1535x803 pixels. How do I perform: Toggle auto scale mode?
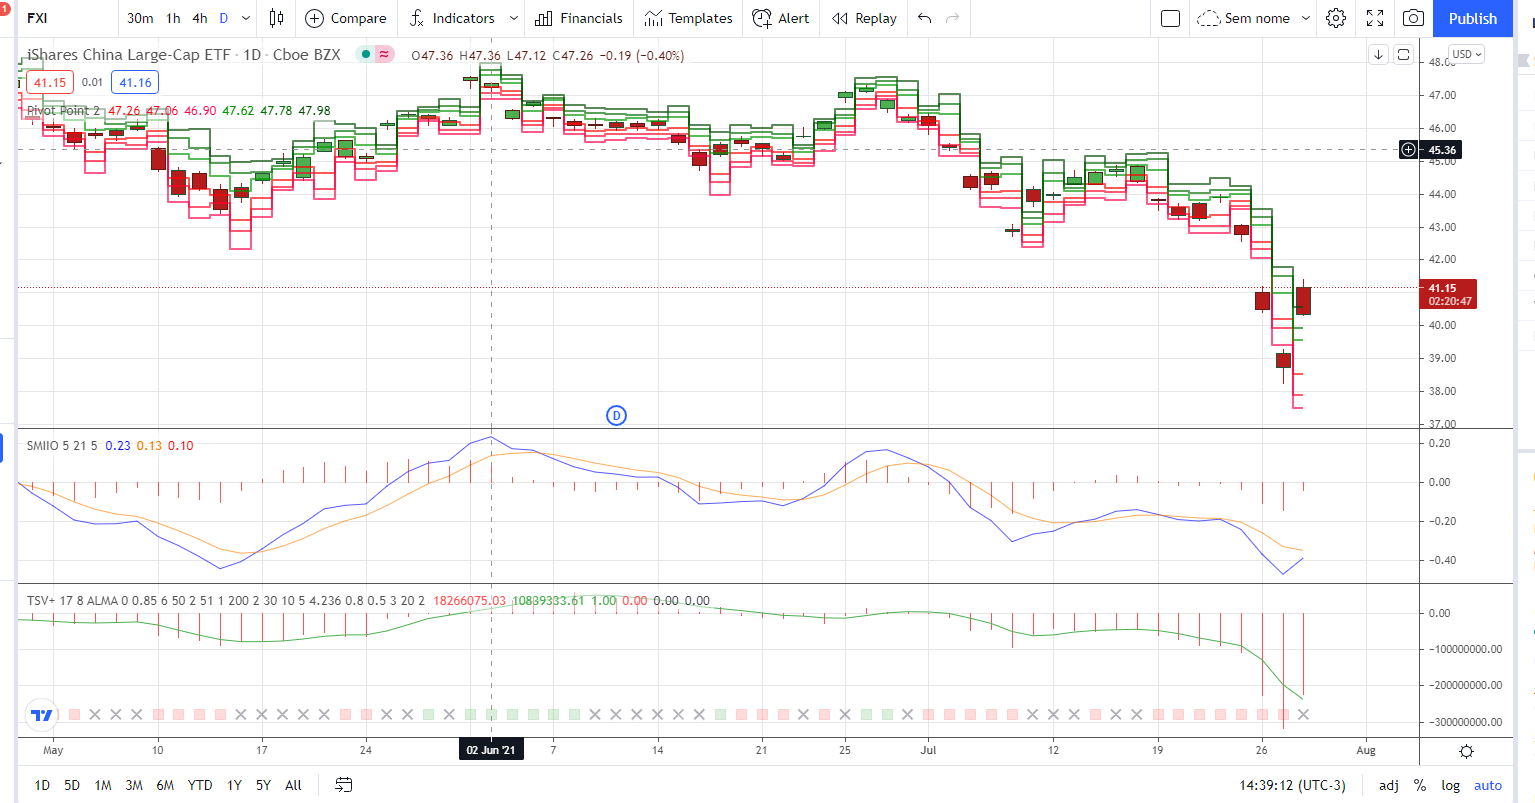[x=1488, y=785]
